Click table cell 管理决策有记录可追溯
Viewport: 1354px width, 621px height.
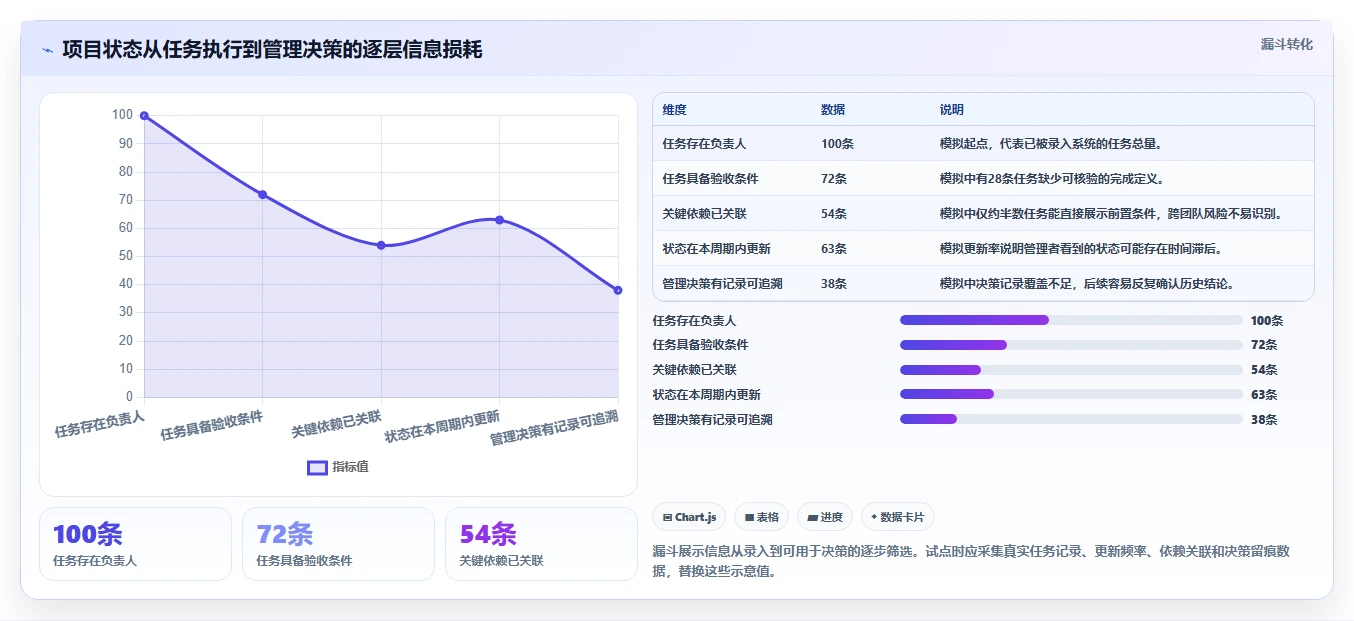click(x=722, y=284)
